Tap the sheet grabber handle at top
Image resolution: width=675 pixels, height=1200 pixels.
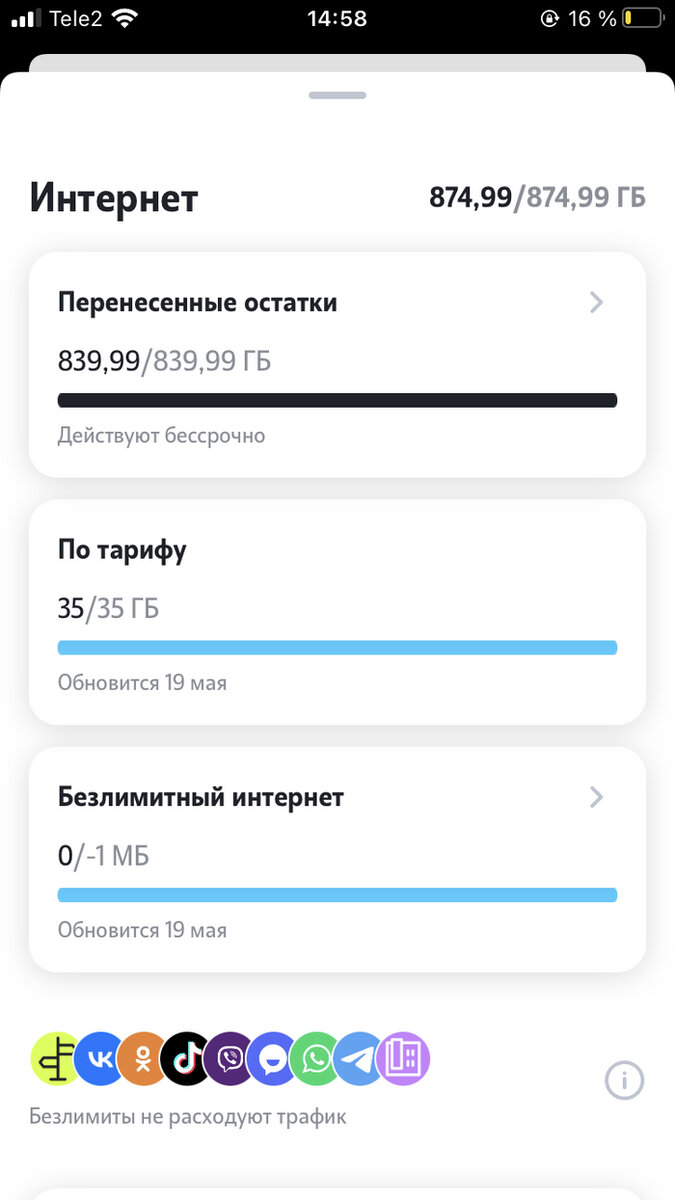(x=337, y=95)
